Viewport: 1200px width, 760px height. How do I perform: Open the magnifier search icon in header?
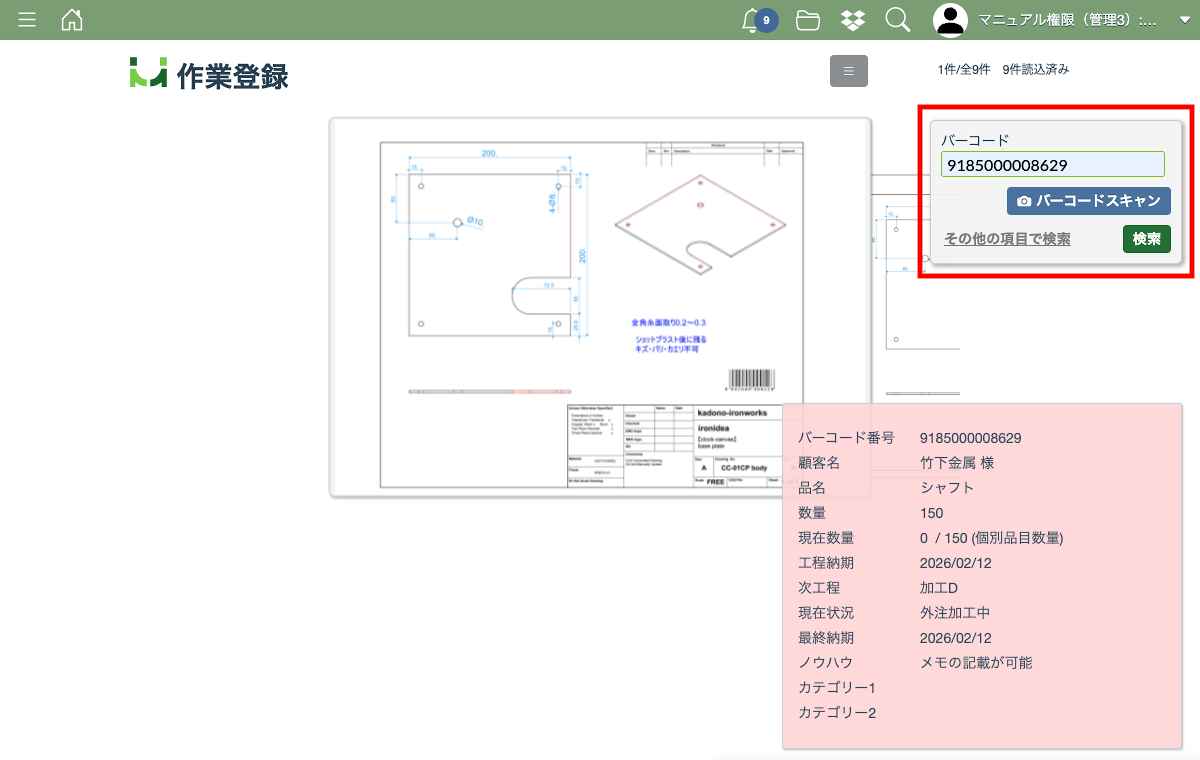(x=897, y=20)
